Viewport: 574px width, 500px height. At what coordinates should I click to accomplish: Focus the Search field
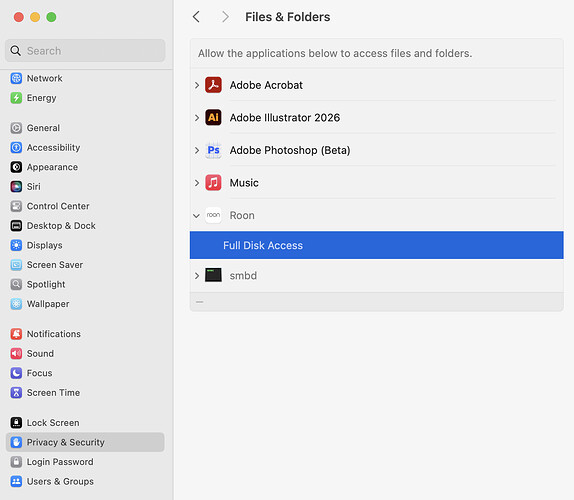[85, 51]
